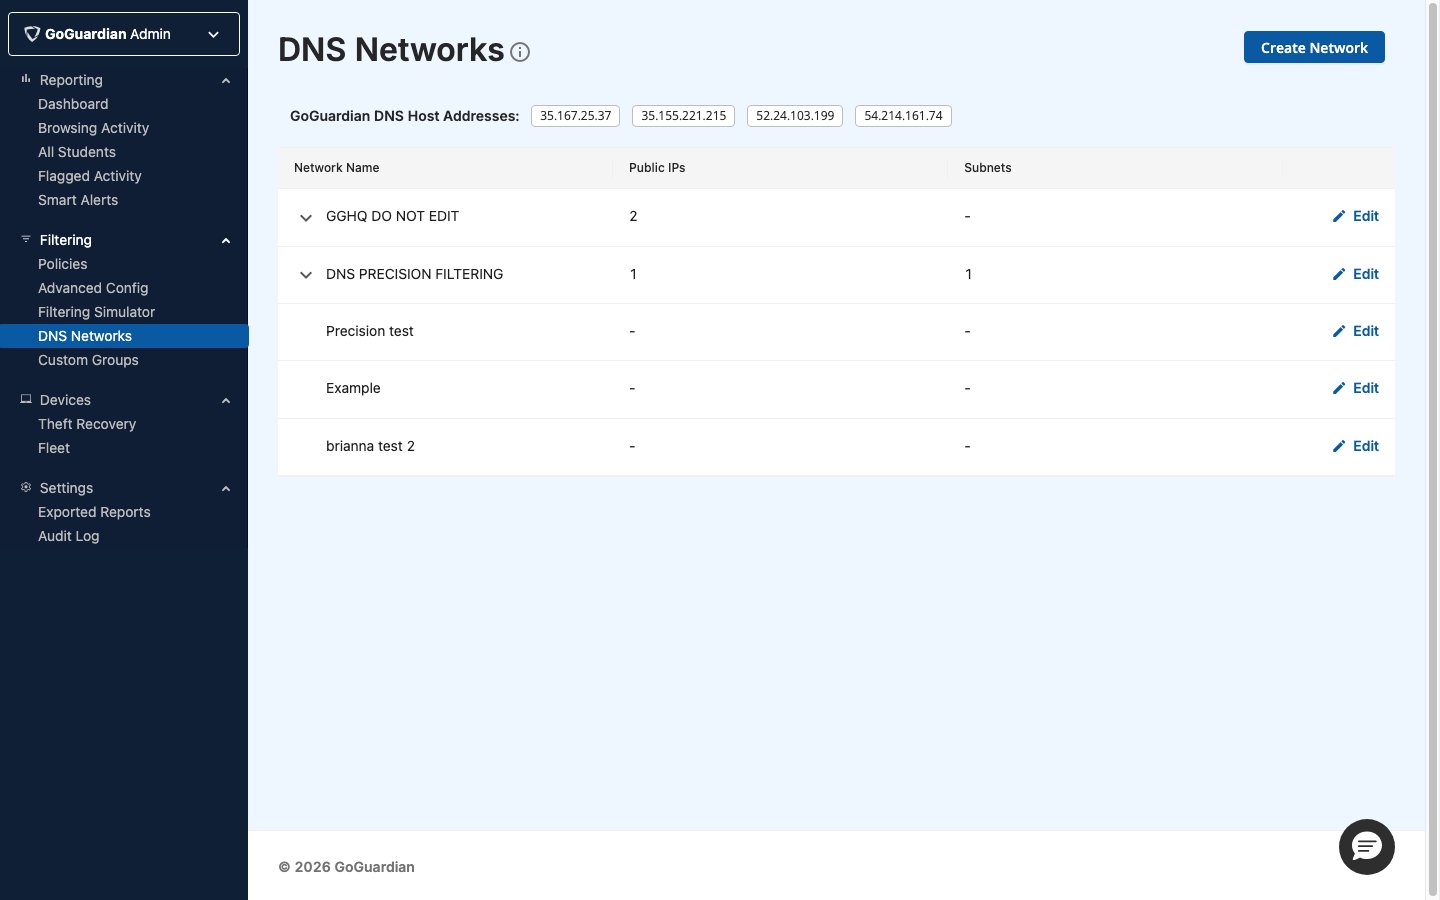This screenshot has width=1440, height=900.
Task: Open the live chat bubble icon
Action: 1366,847
